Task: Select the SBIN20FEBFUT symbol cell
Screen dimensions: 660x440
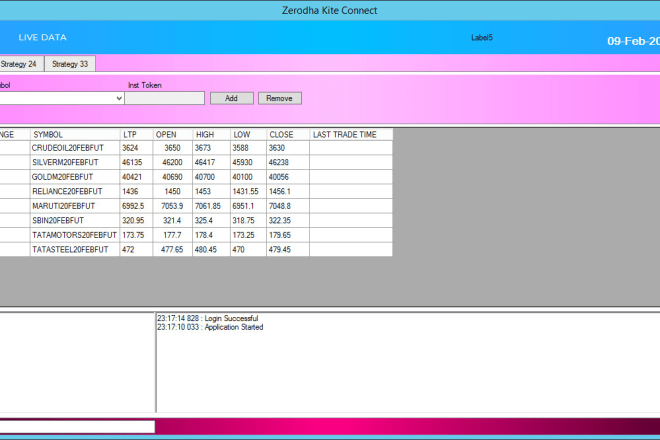Action: click(75, 220)
